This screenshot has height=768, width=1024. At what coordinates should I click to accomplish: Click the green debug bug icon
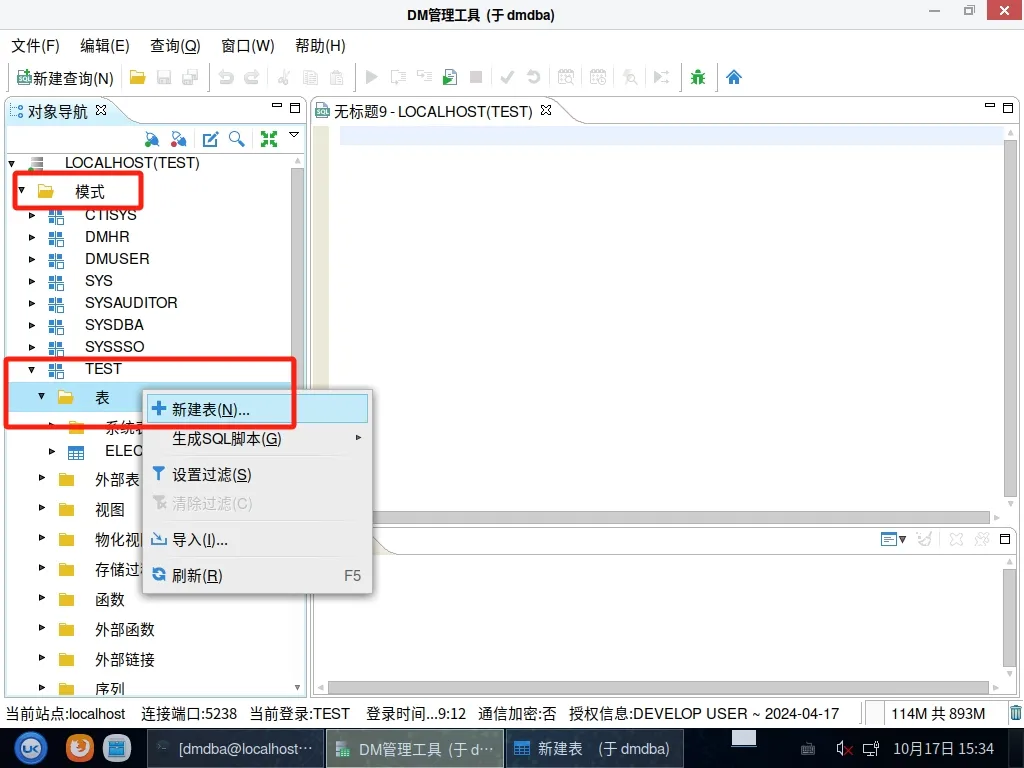tap(698, 78)
